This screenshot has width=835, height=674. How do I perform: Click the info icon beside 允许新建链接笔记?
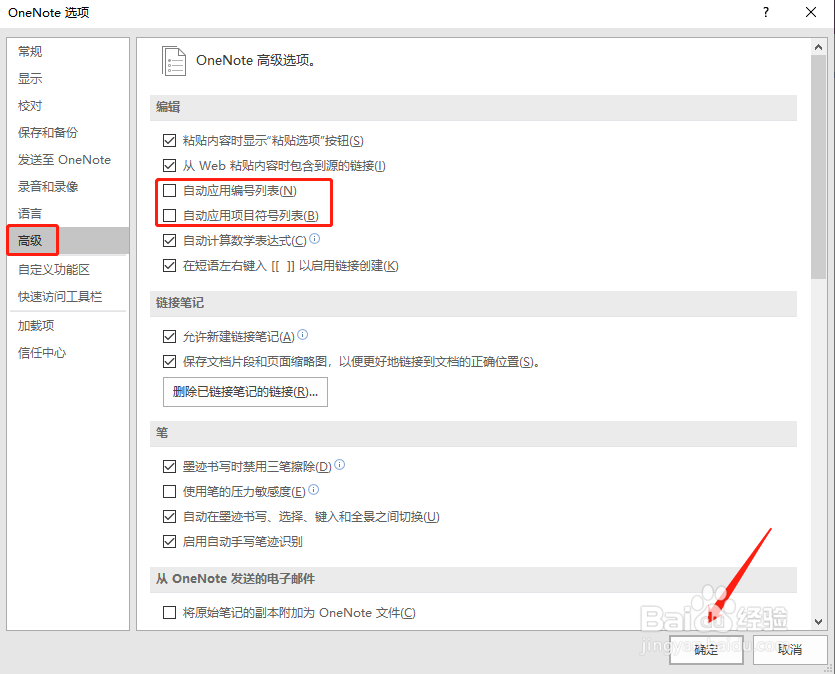click(302, 334)
